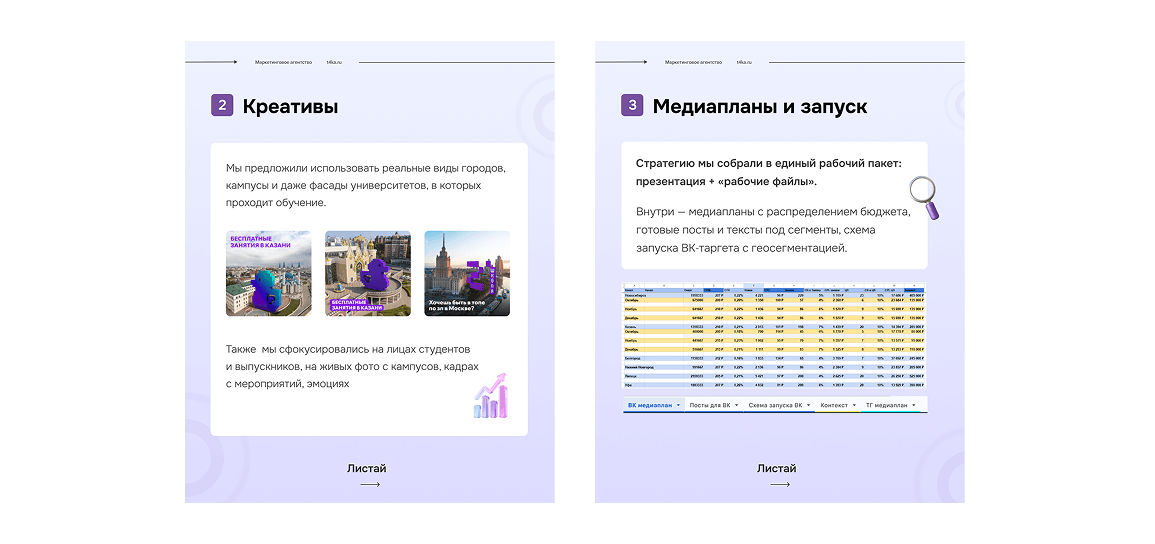This screenshot has height=544, width=1155.
Task: Click the purple number 3 badge
Action: coord(632,105)
